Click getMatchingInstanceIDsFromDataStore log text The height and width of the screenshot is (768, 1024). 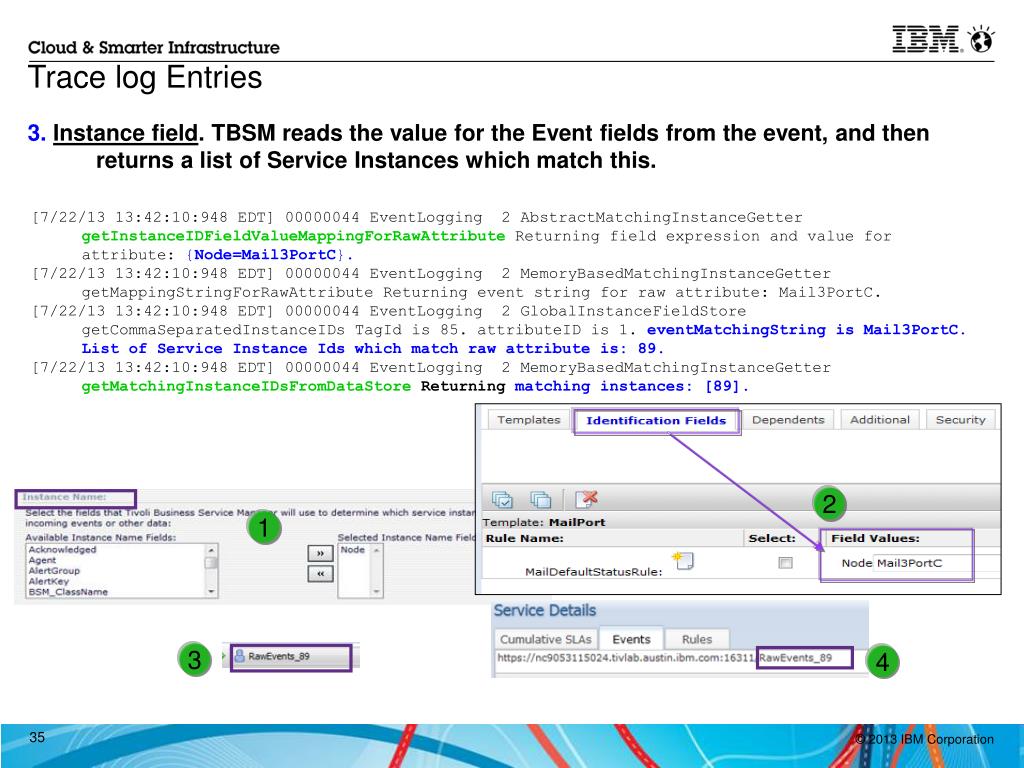point(246,386)
